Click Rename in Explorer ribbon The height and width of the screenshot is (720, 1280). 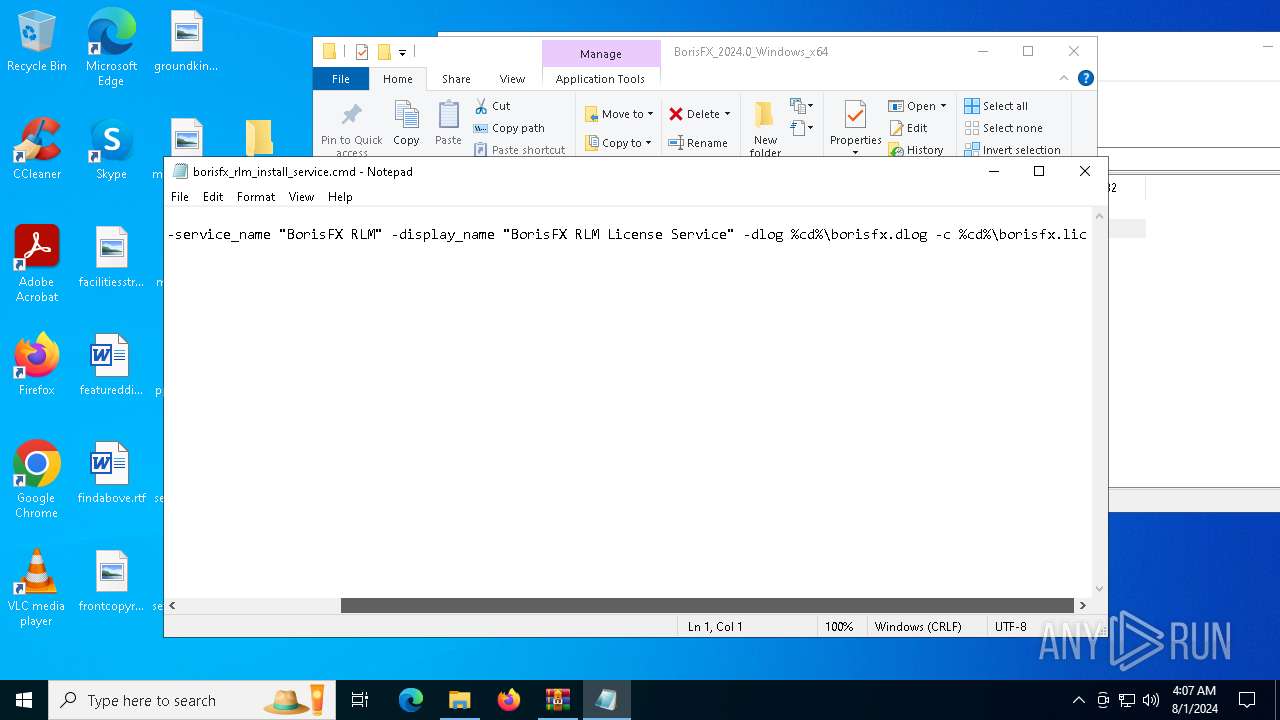pyautogui.click(x=698, y=143)
